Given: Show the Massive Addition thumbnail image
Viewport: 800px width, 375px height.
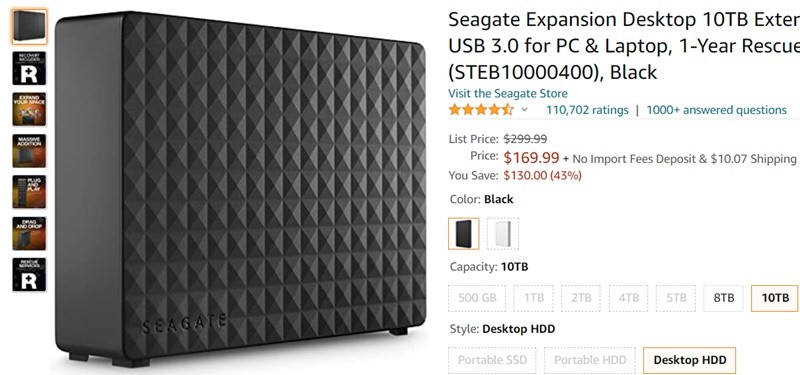Looking at the screenshot, I should point(29,151).
